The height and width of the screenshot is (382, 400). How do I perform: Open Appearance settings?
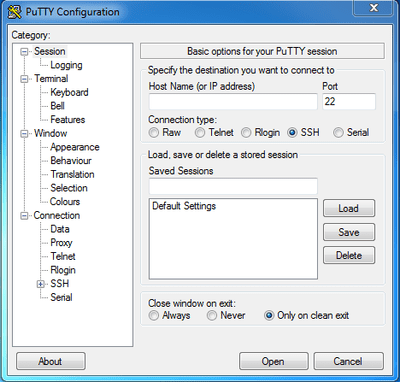(x=75, y=147)
